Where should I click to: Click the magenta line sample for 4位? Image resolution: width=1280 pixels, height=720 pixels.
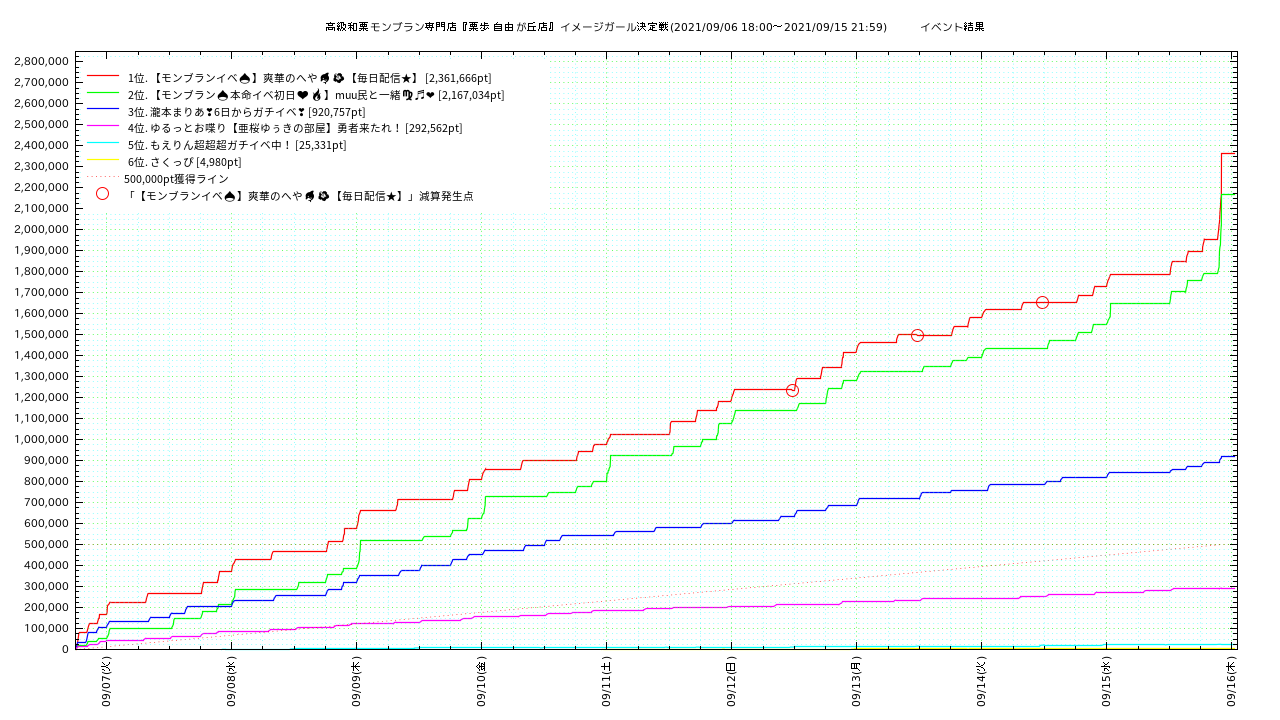pyautogui.click(x=103, y=128)
